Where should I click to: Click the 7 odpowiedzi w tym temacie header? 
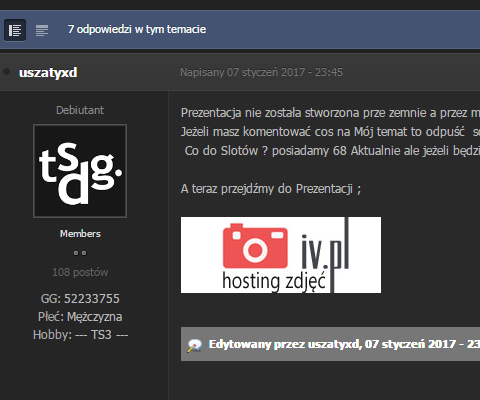point(137,29)
